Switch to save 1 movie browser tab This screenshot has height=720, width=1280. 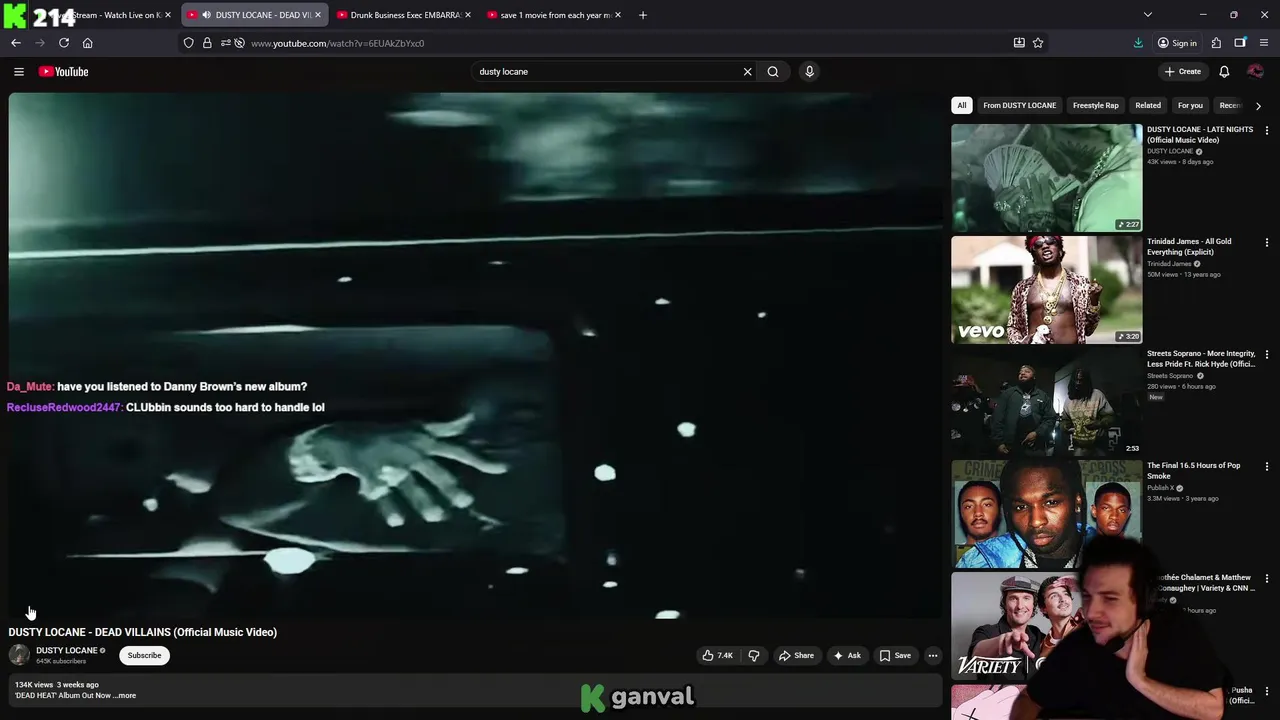click(552, 15)
